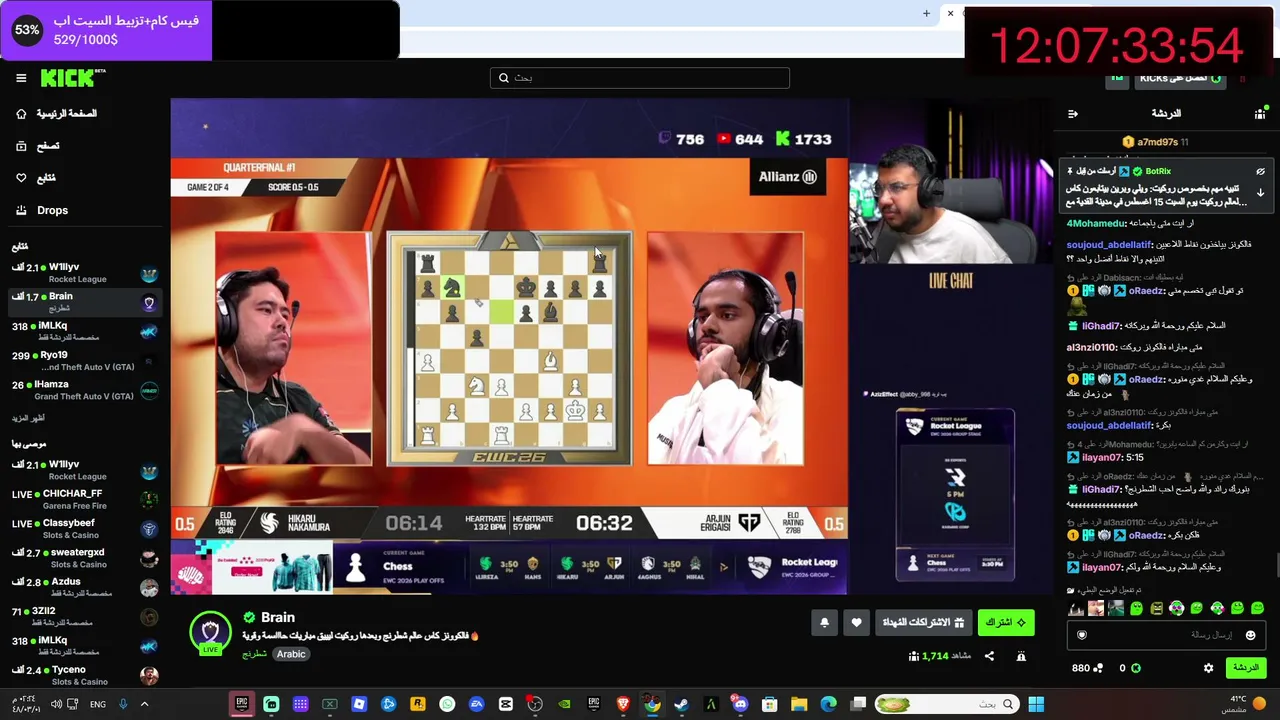This screenshot has width=1280, height=720.
Task: Open the home page in the sidebar
Action: (x=56, y=114)
